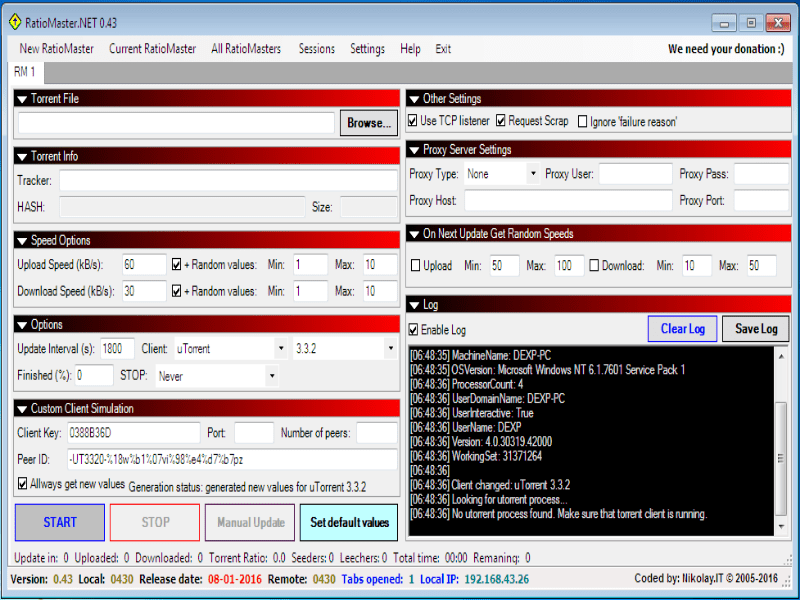Collapse the Custom Client Simulation section
The width and height of the screenshot is (800, 600).
[22, 409]
